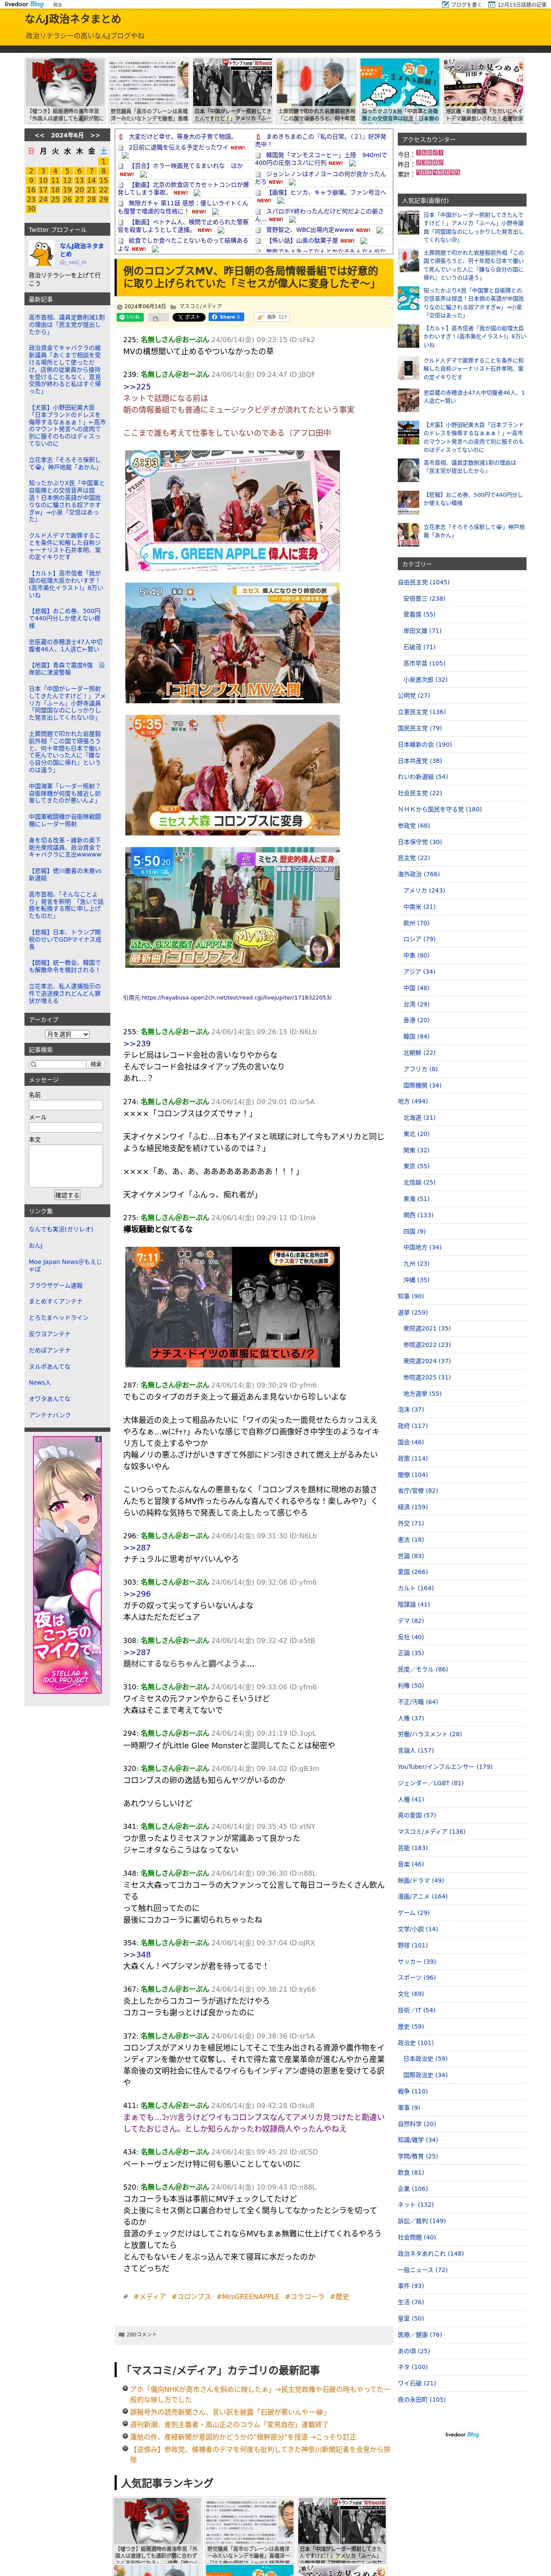Viewport: 551px width, 2576px height.
Task: Open the アメリカ (243) category
Action: pos(424,890)
